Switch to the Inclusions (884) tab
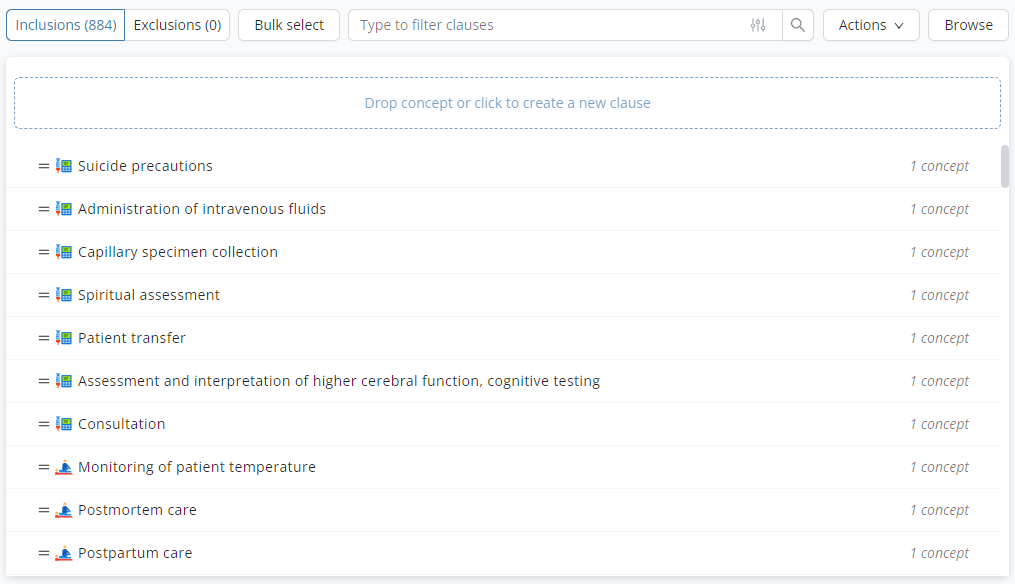1015x584 pixels. tap(66, 25)
